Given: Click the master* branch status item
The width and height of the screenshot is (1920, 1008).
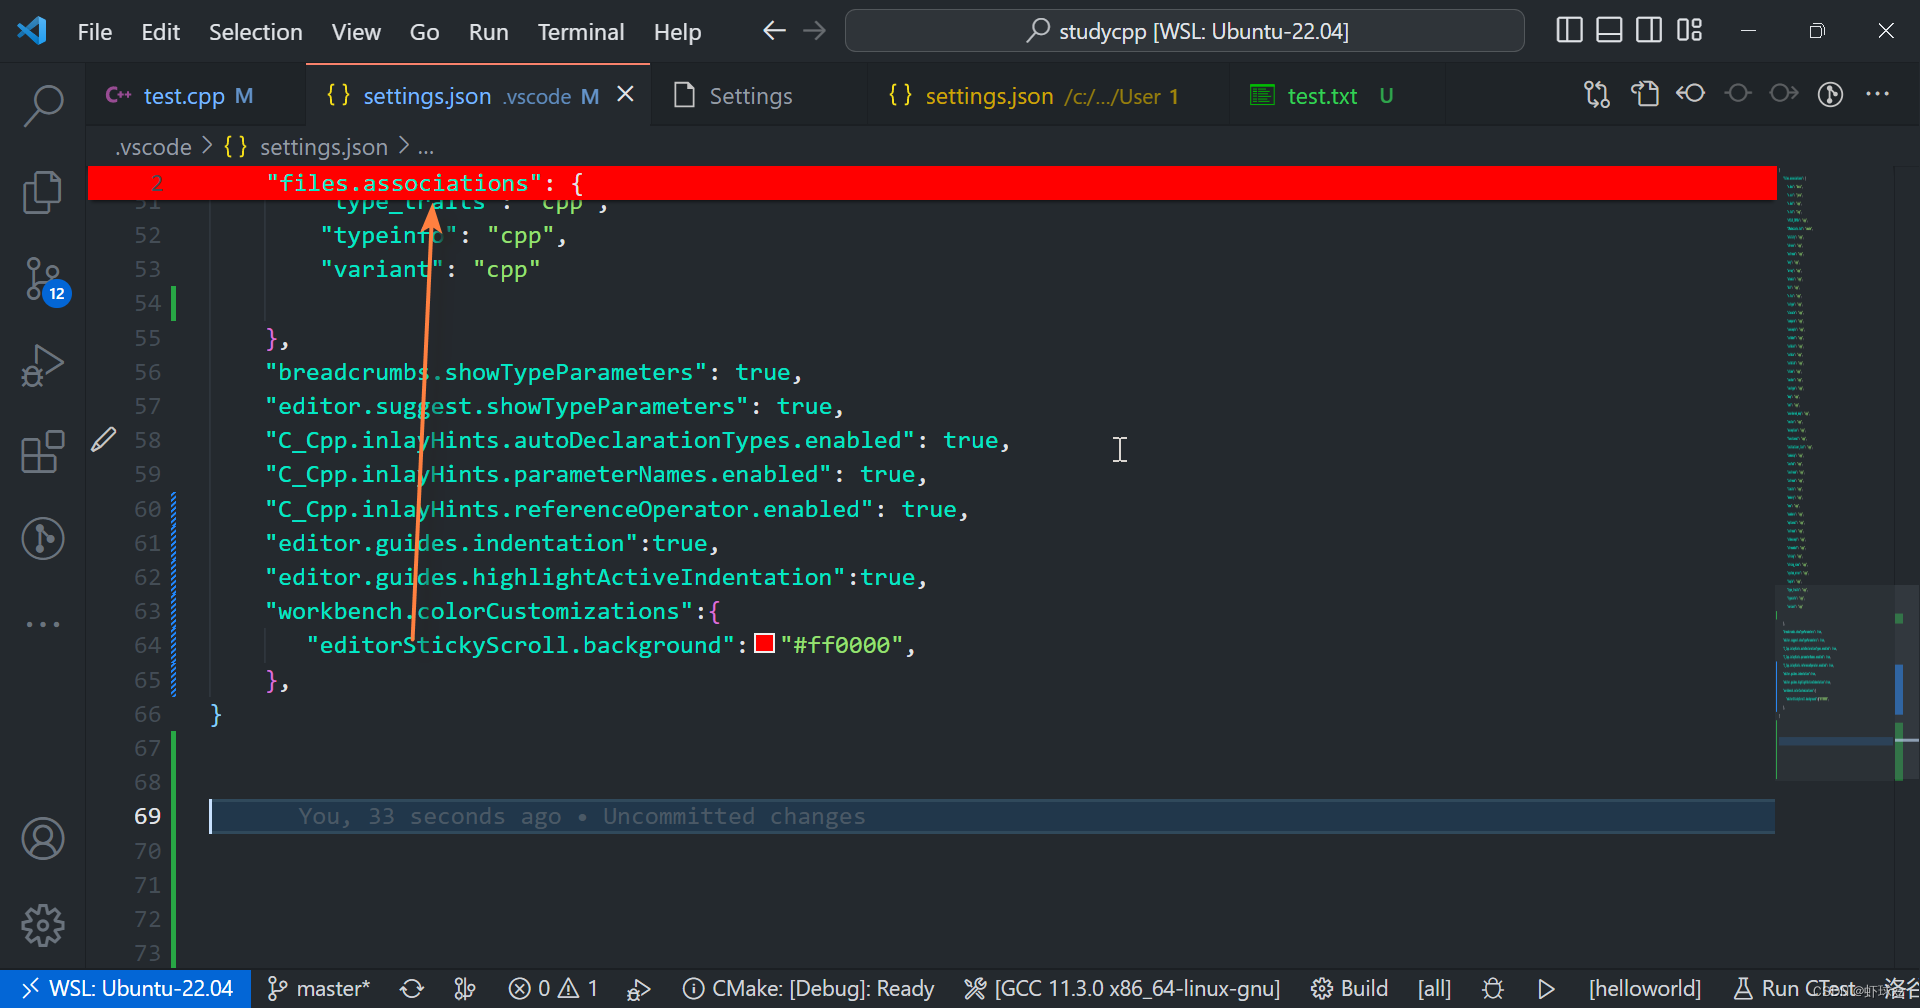Looking at the screenshot, I should [x=319, y=989].
